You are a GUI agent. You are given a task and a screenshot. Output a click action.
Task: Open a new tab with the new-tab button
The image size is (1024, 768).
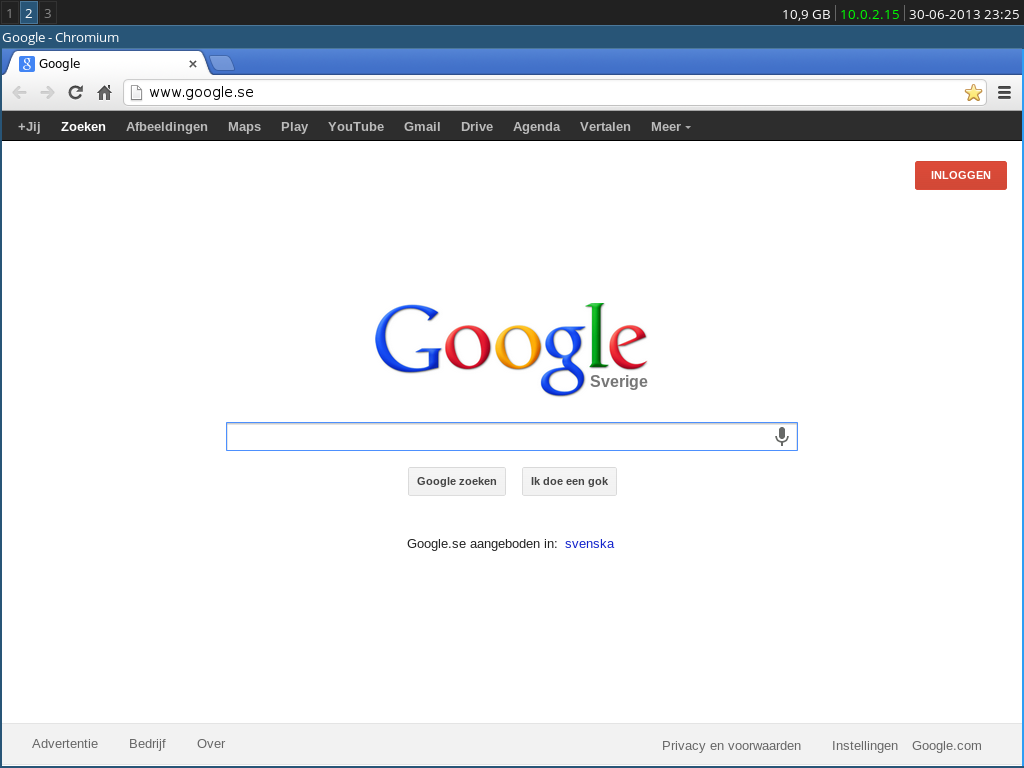[222, 63]
